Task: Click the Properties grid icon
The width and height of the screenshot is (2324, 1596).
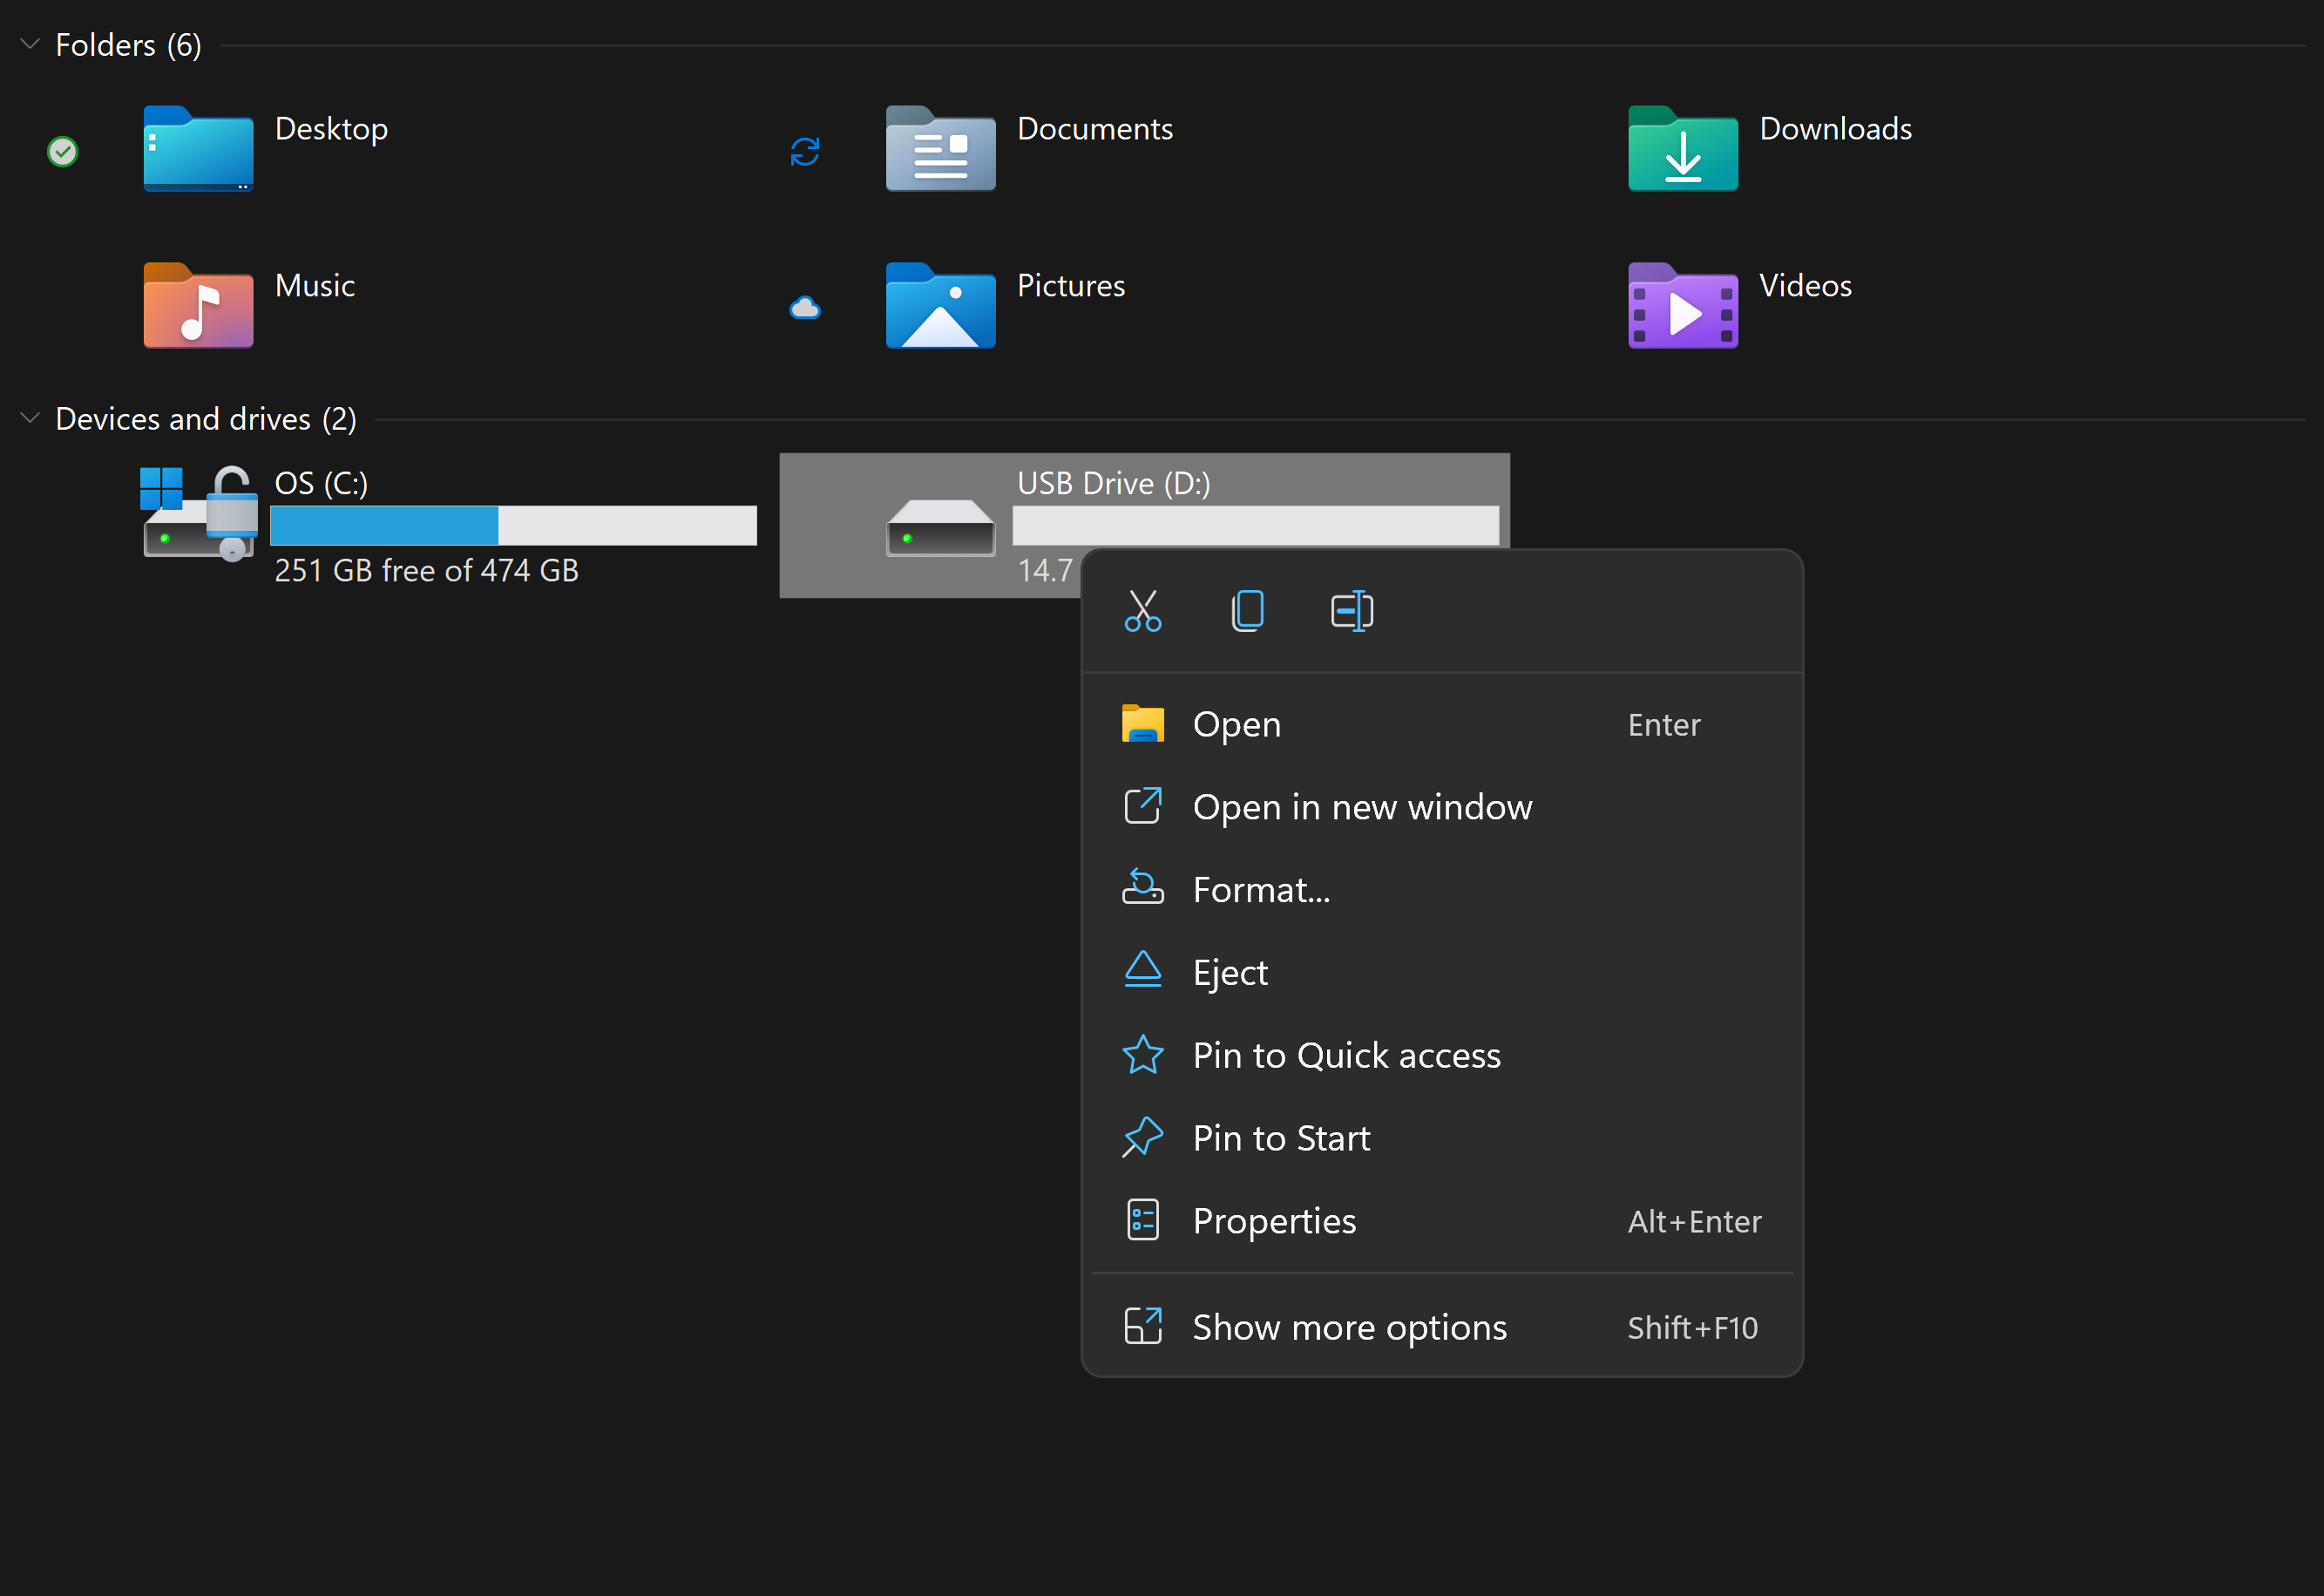Action: coord(1139,1221)
